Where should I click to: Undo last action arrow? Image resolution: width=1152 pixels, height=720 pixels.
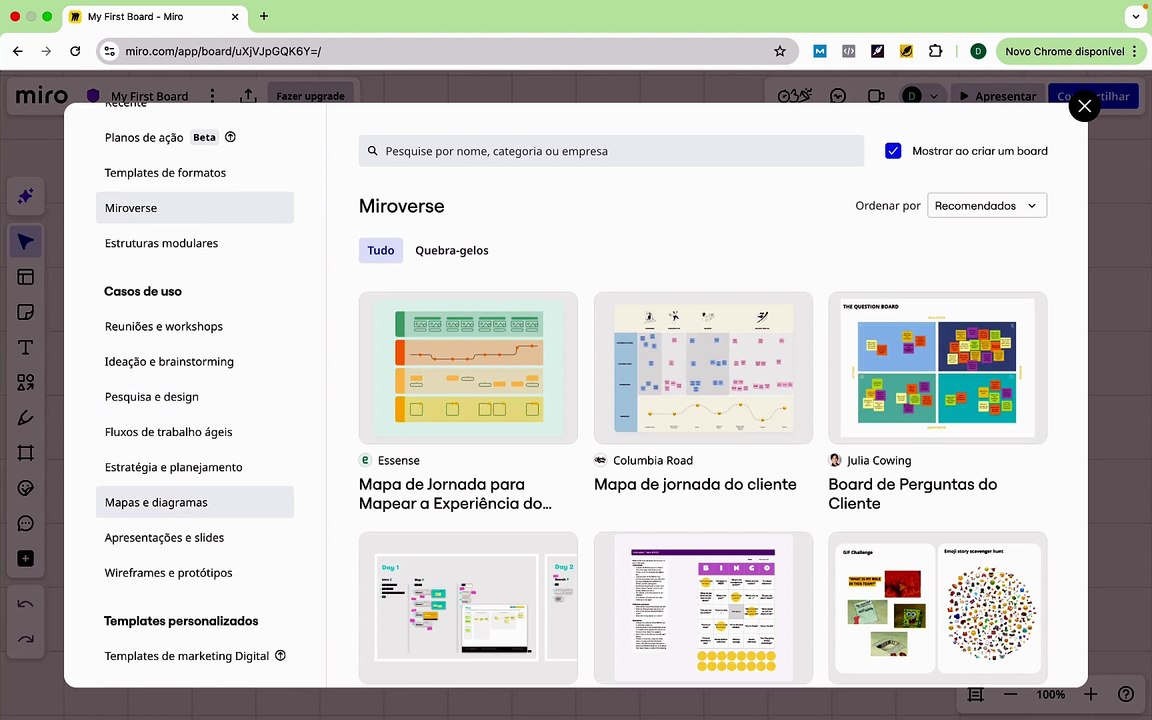click(x=26, y=604)
